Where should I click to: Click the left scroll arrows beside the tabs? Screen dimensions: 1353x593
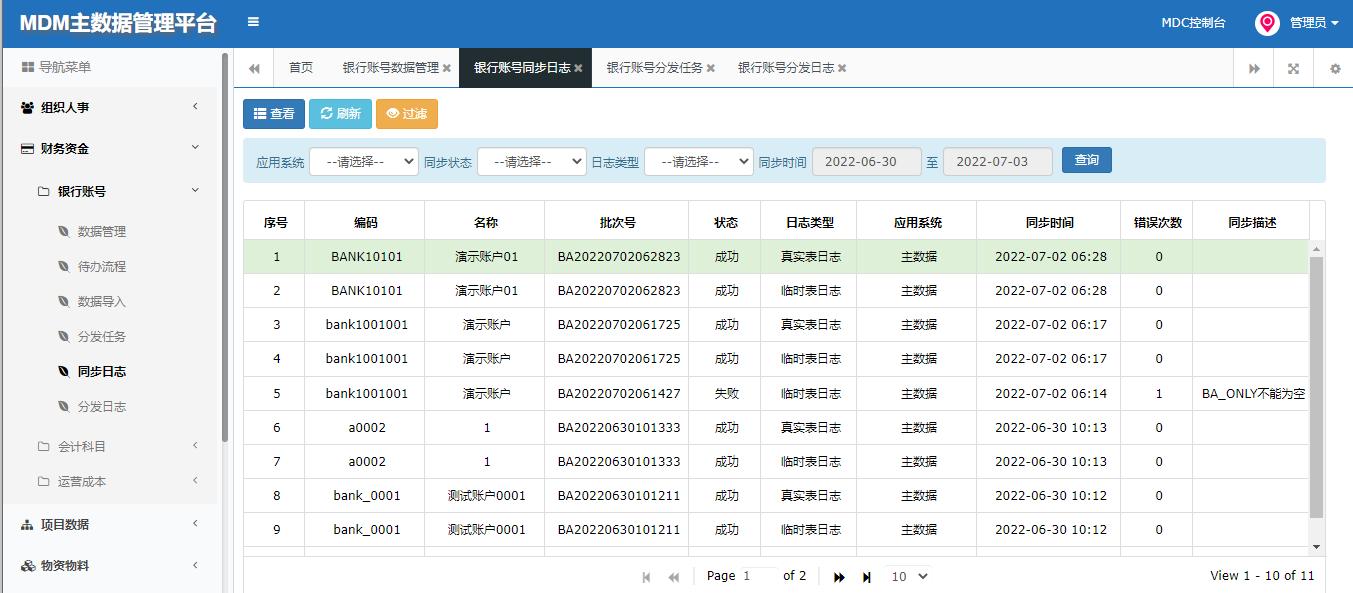click(253, 67)
